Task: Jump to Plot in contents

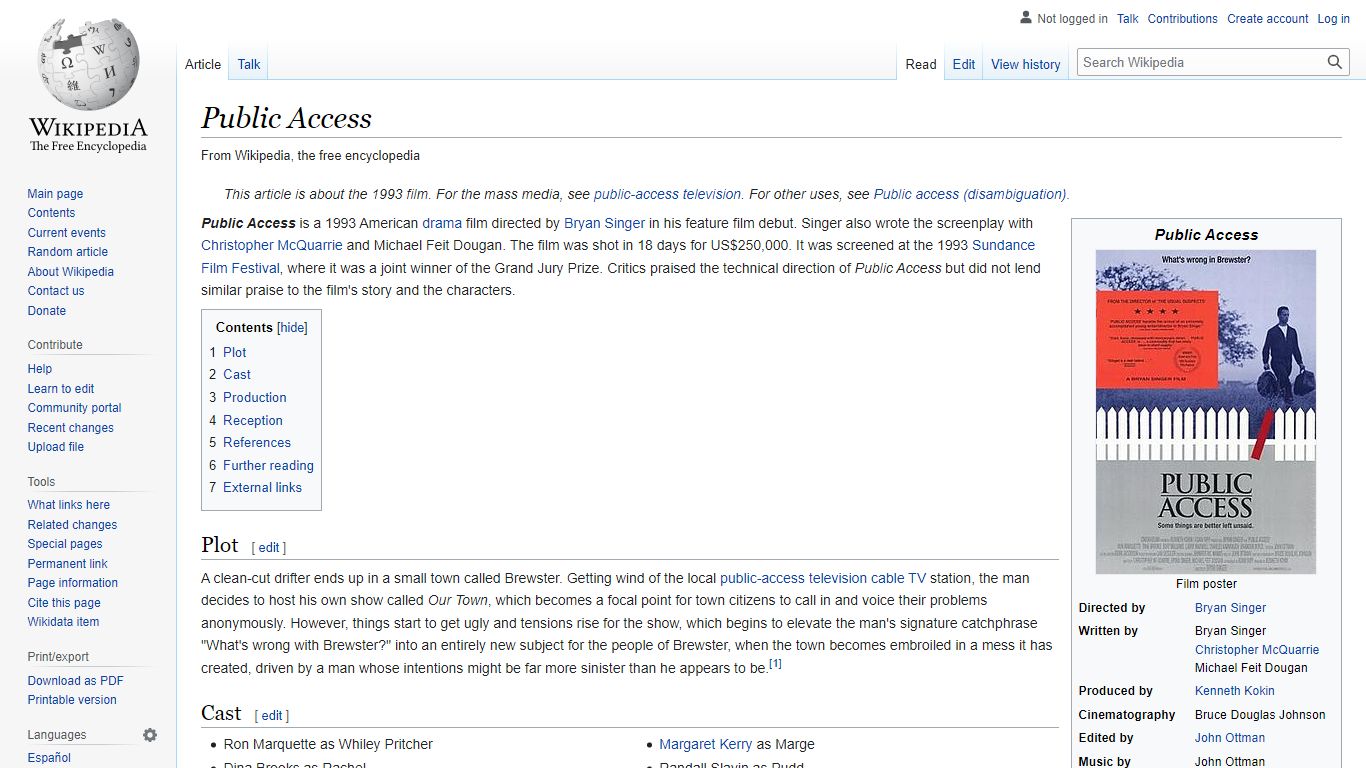Action: [x=234, y=352]
